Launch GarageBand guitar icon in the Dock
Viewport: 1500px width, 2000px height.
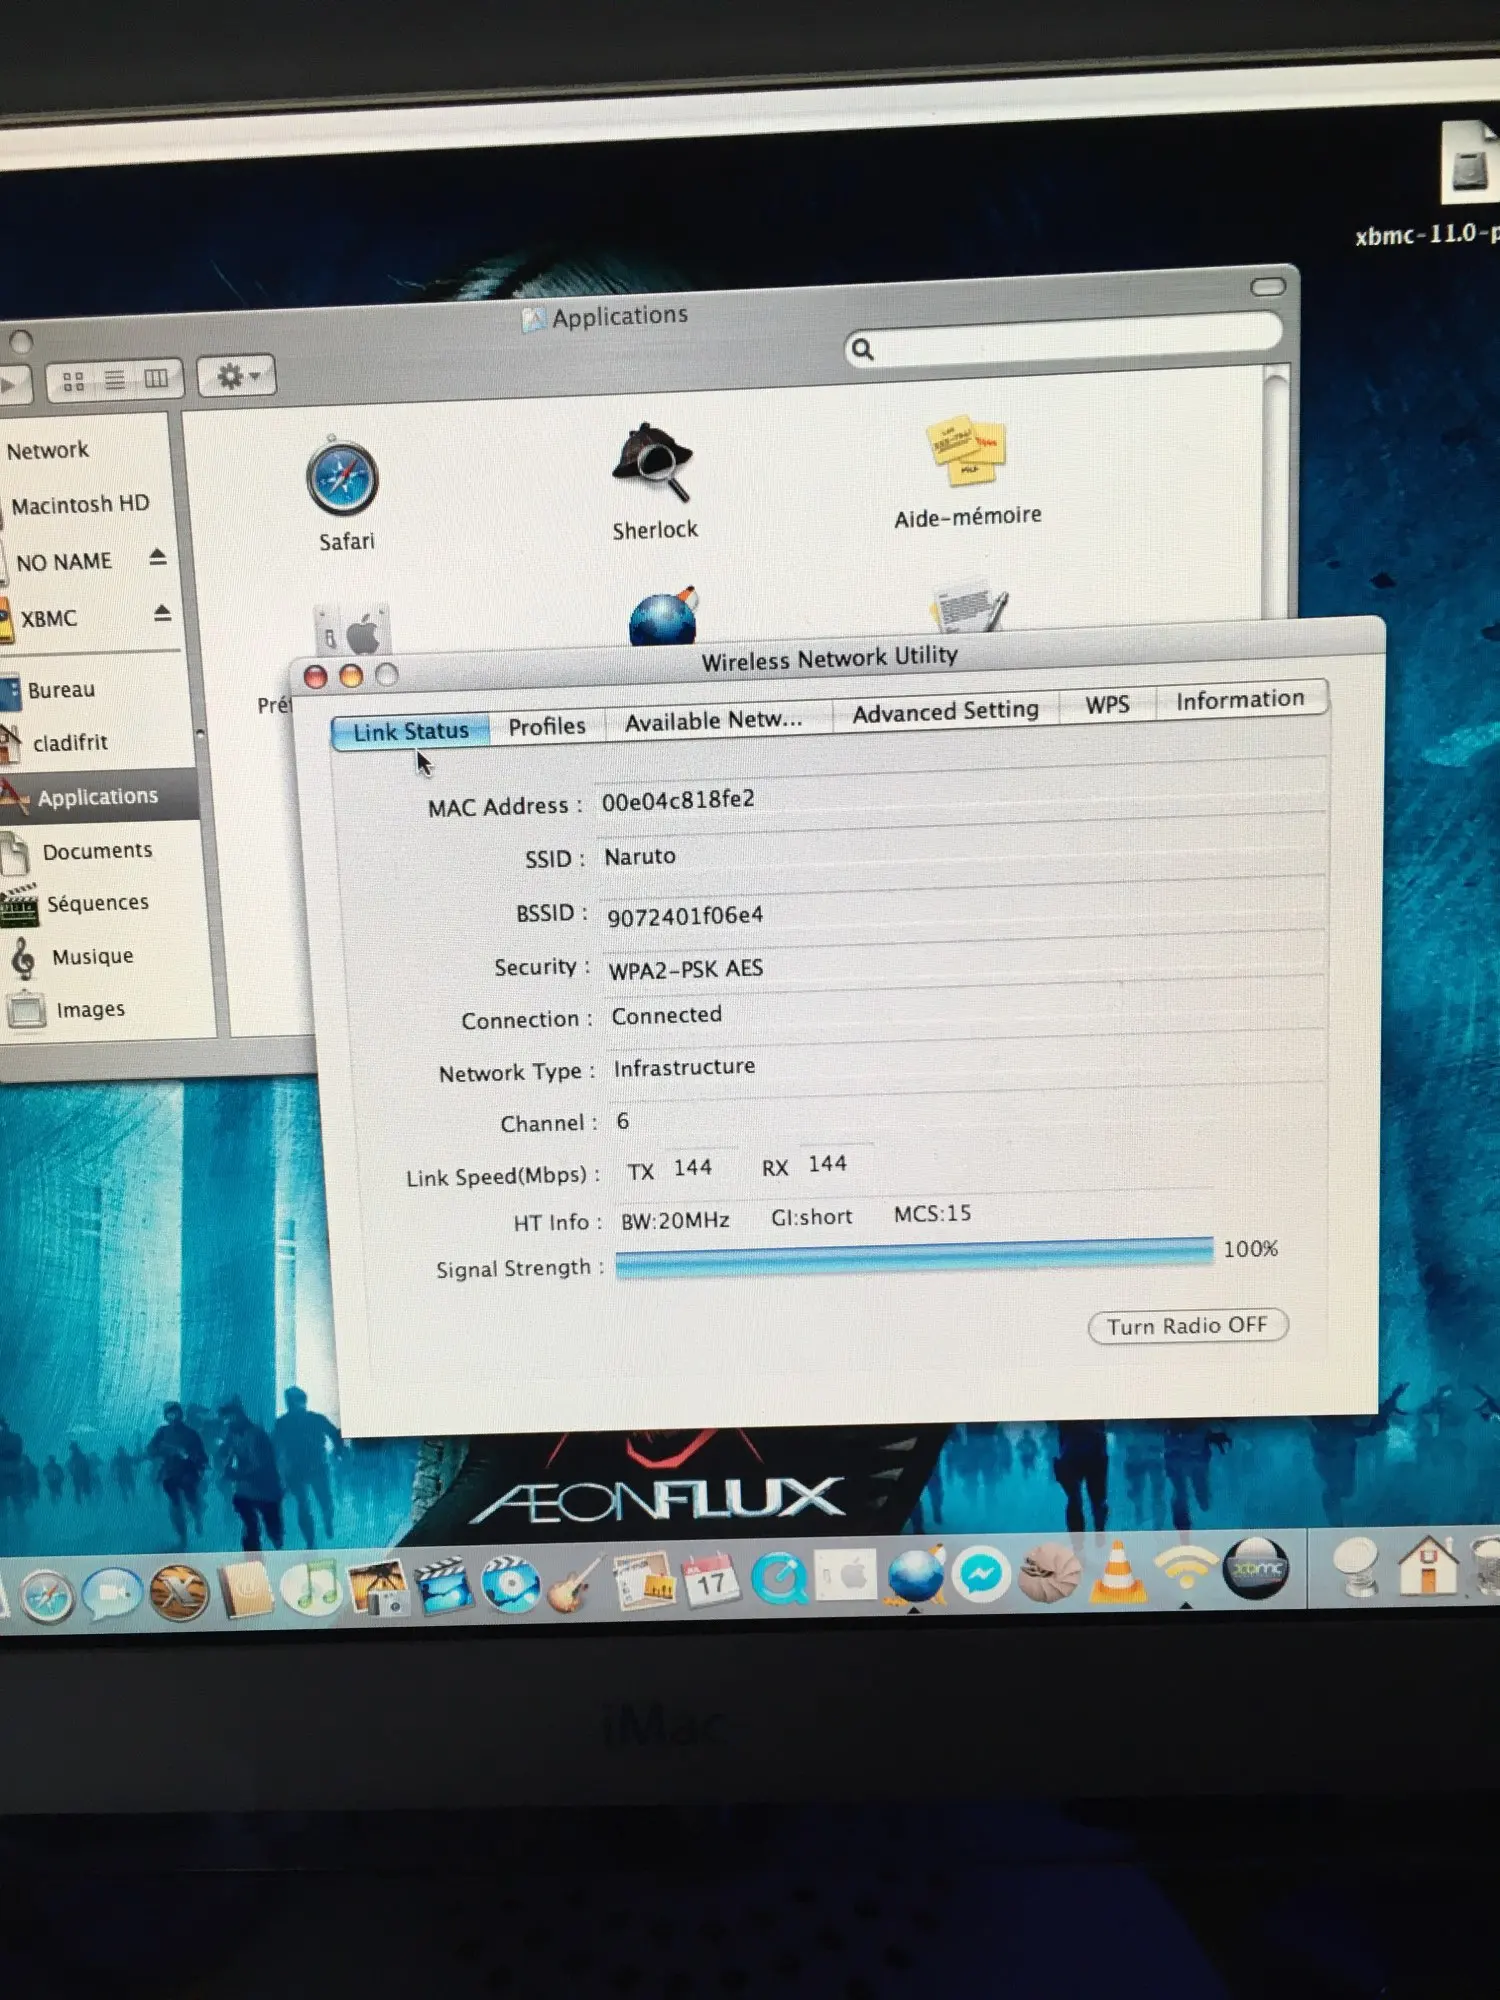(575, 1583)
